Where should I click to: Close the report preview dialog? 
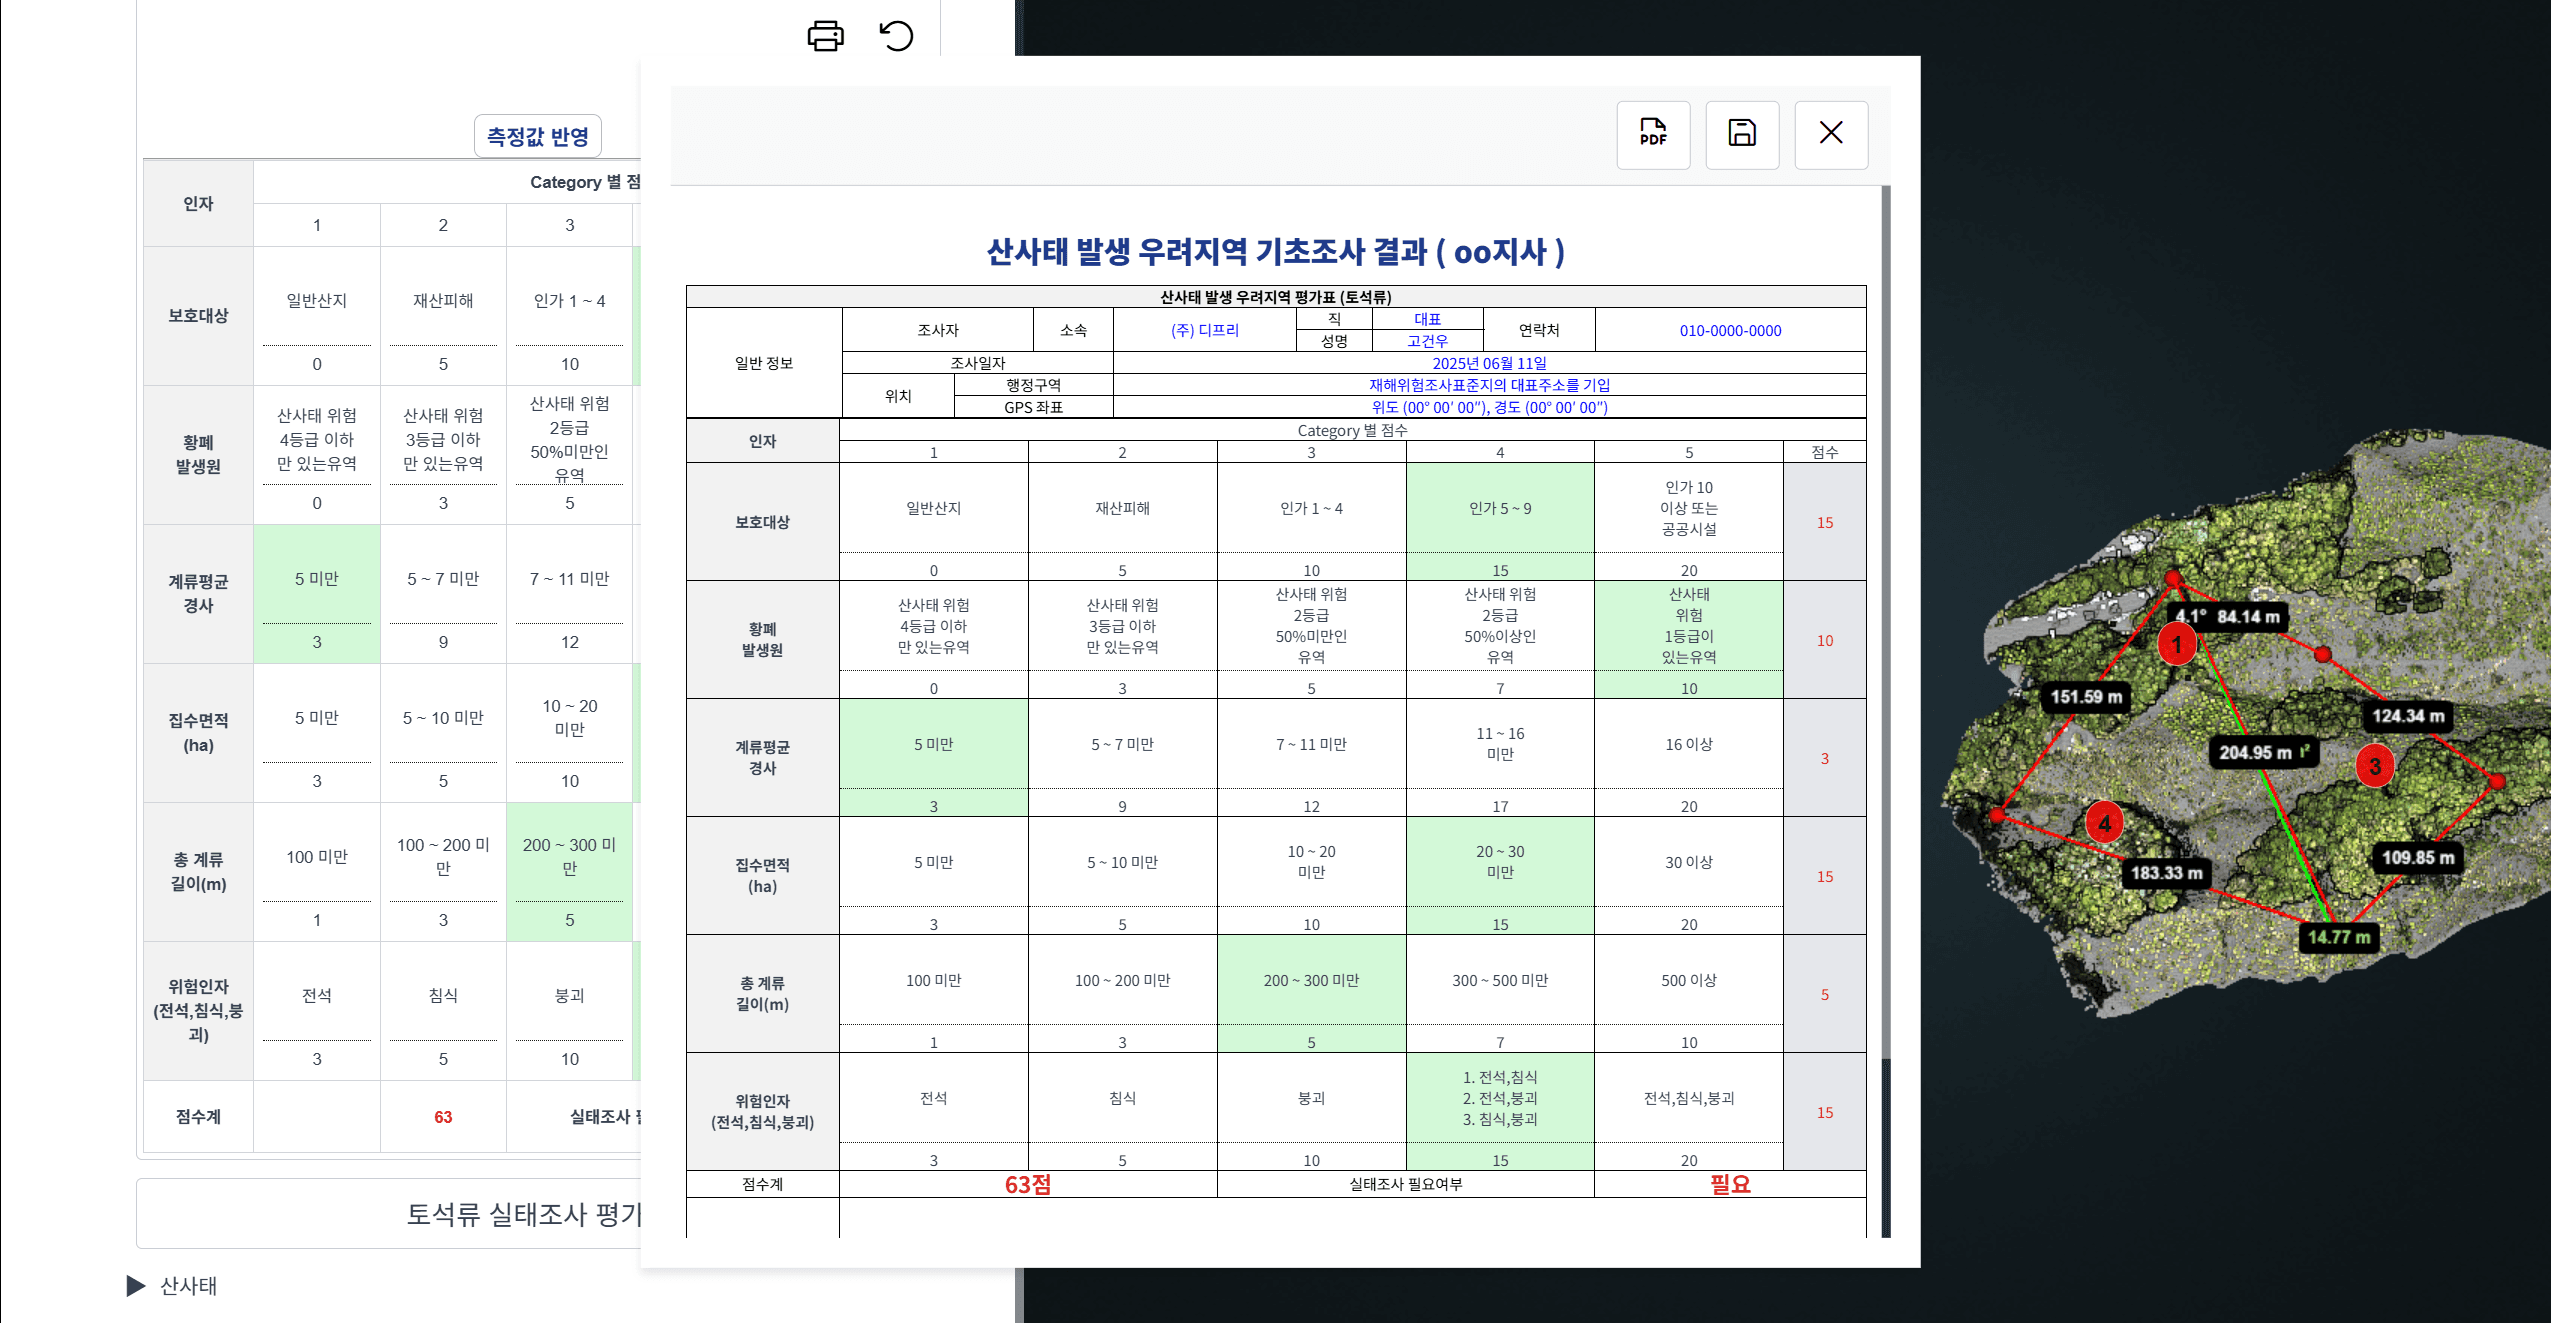[x=1831, y=135]
